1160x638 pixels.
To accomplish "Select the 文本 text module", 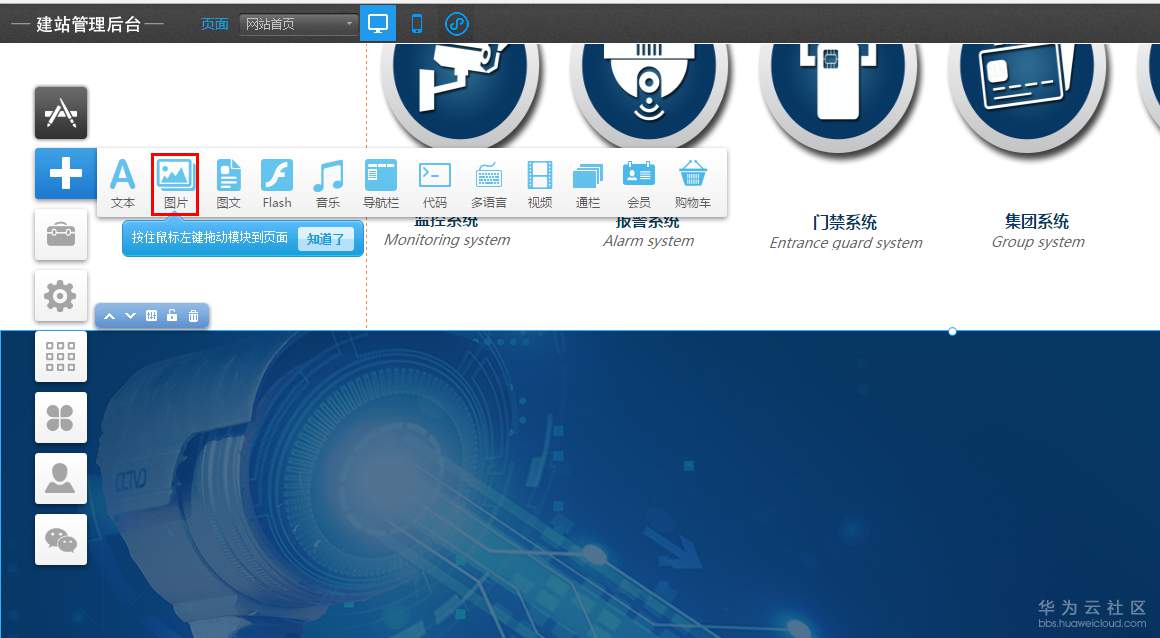I will [x=123, y=184].
